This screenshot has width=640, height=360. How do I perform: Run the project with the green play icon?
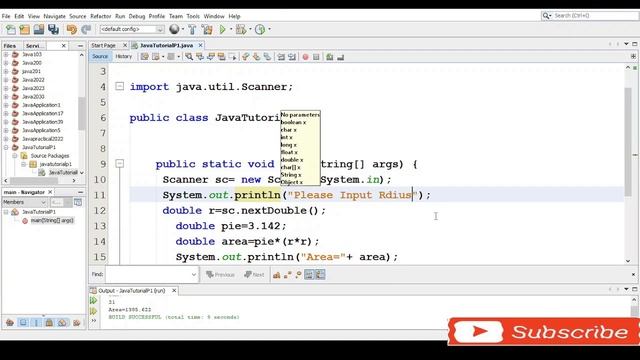222,29
